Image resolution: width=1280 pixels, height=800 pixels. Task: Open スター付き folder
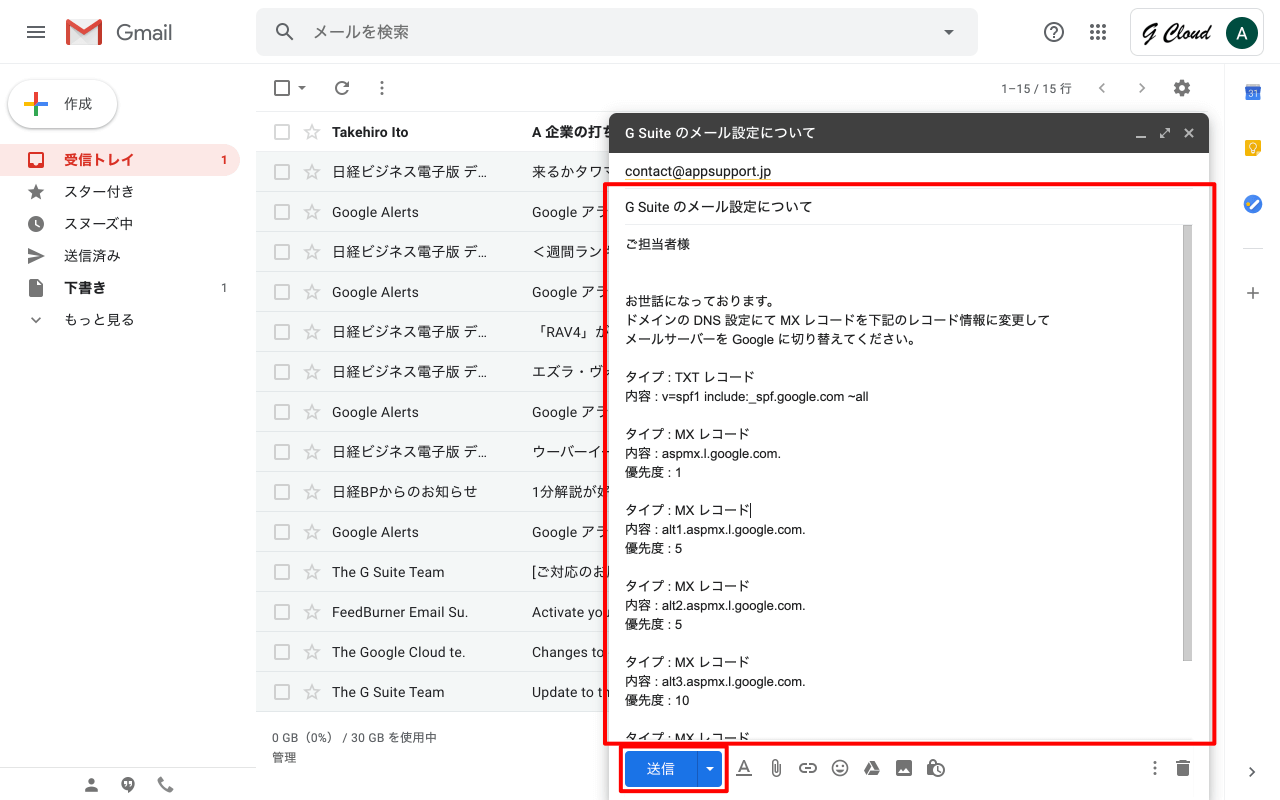point(120,192)
